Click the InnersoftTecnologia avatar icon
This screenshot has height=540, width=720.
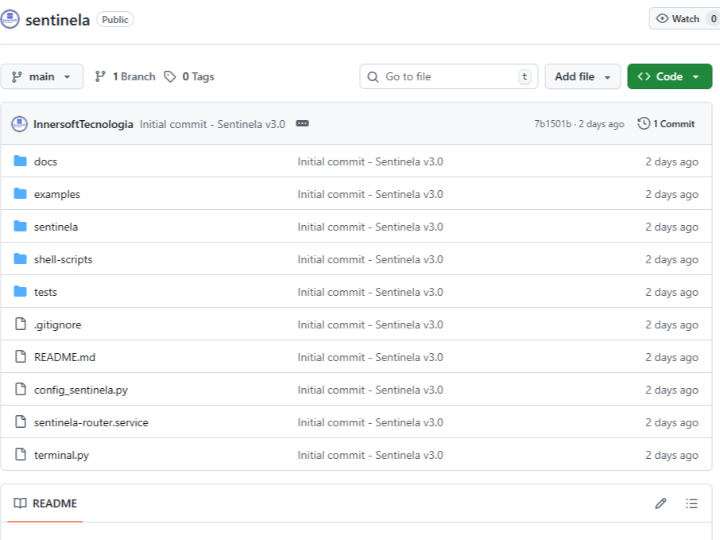[19, 124]
